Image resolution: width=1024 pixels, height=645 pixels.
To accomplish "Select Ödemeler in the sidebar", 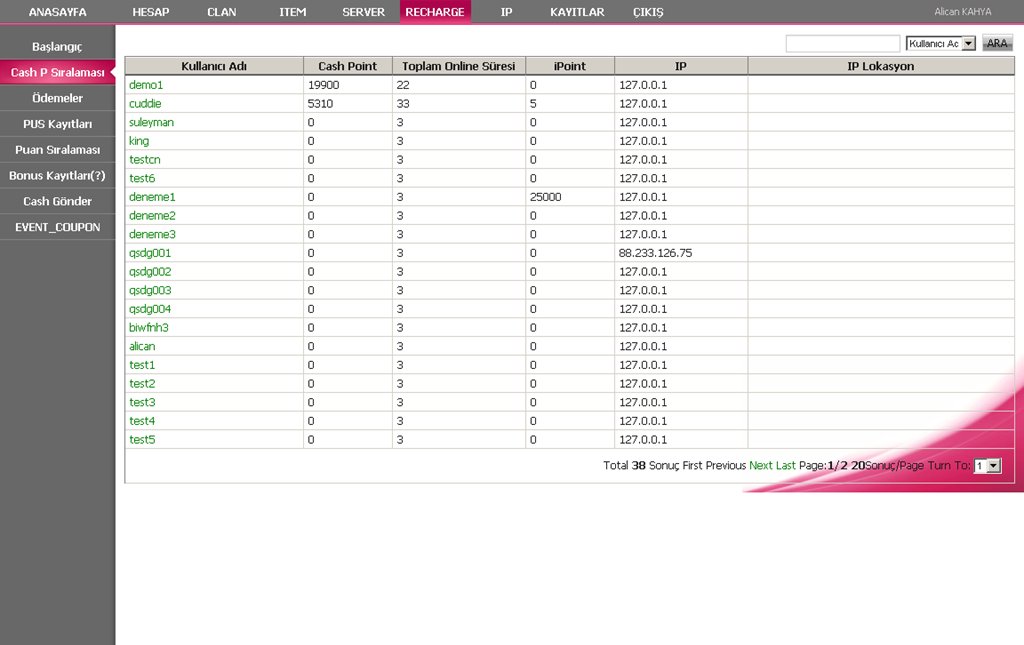I will pos(57,98).
